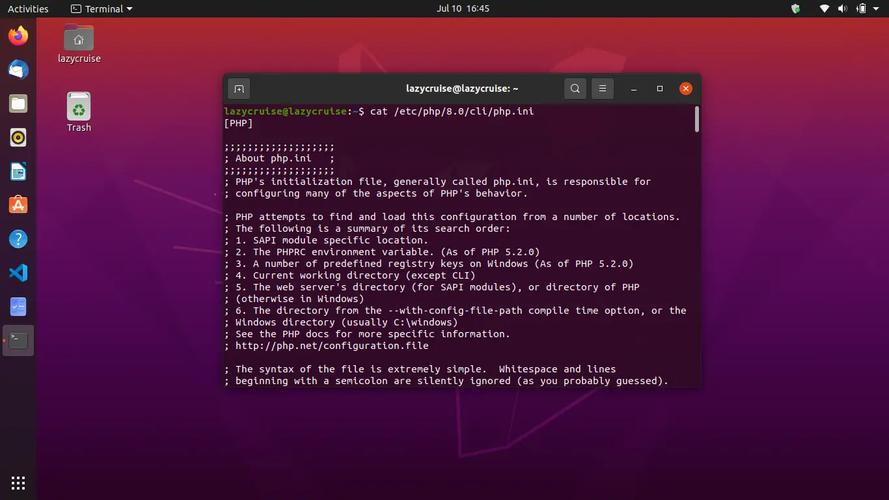The height and width of the screenshot is (500, 889).
Task: Open the terminal hamburger menu
Action: click(x=602, y=88)
